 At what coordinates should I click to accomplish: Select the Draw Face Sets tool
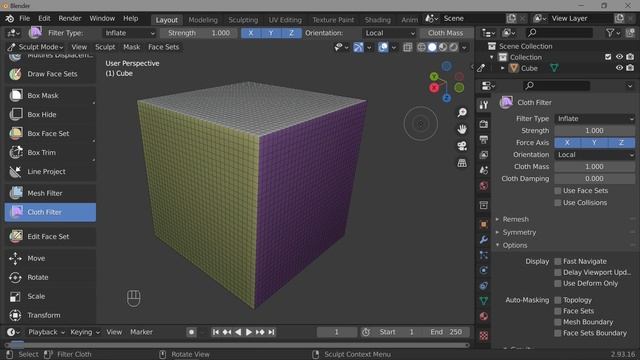click(50, 74)
